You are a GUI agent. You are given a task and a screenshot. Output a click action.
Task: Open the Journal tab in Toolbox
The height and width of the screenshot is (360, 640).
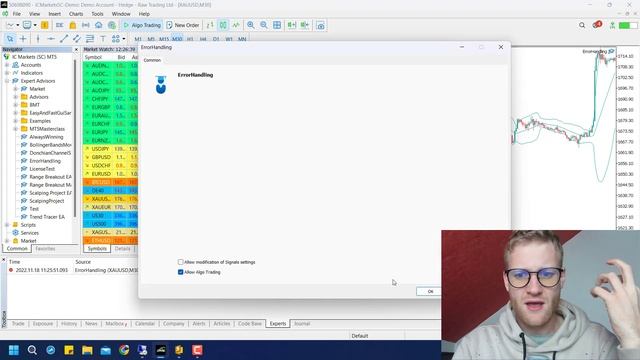coord(302,324)
